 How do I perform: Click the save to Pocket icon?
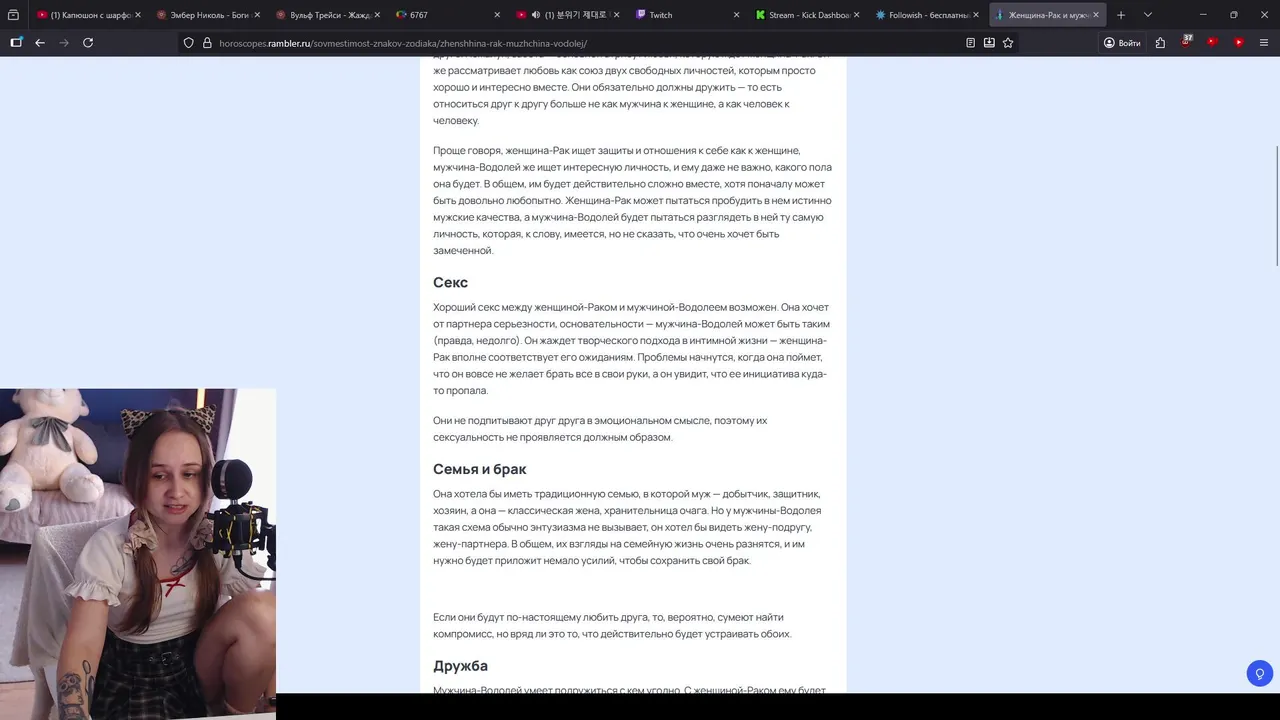point(989,43)
